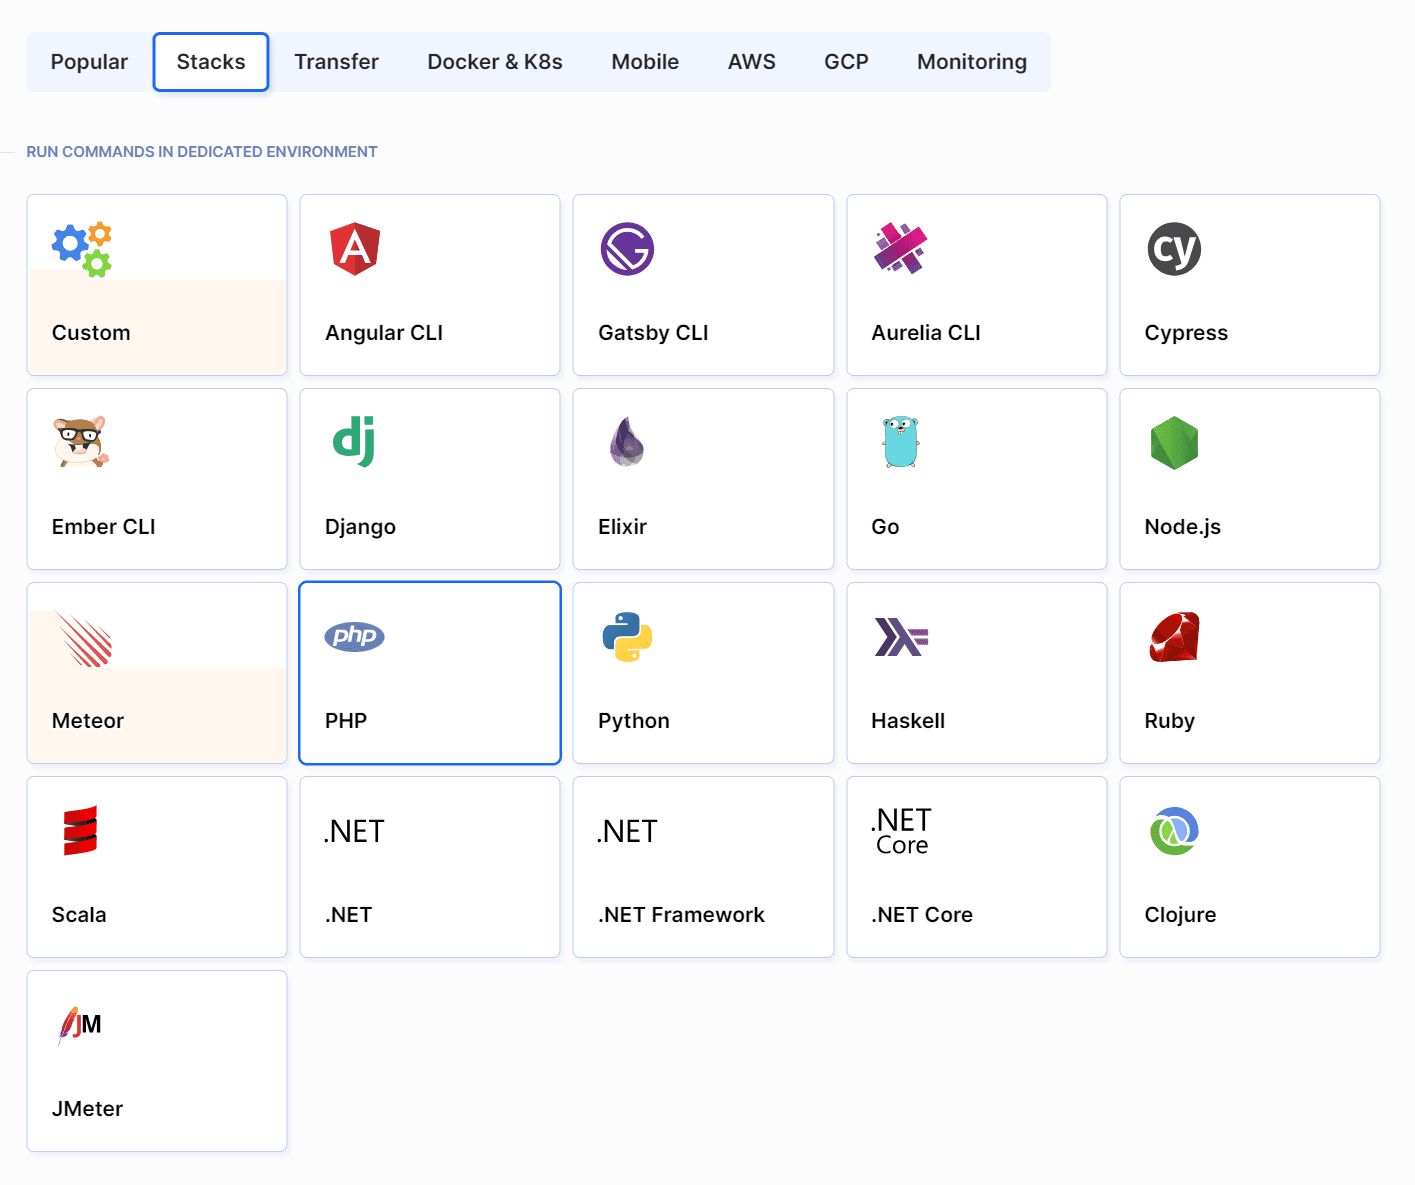Open the Docker & K8s tab

(x=494, y=62)
